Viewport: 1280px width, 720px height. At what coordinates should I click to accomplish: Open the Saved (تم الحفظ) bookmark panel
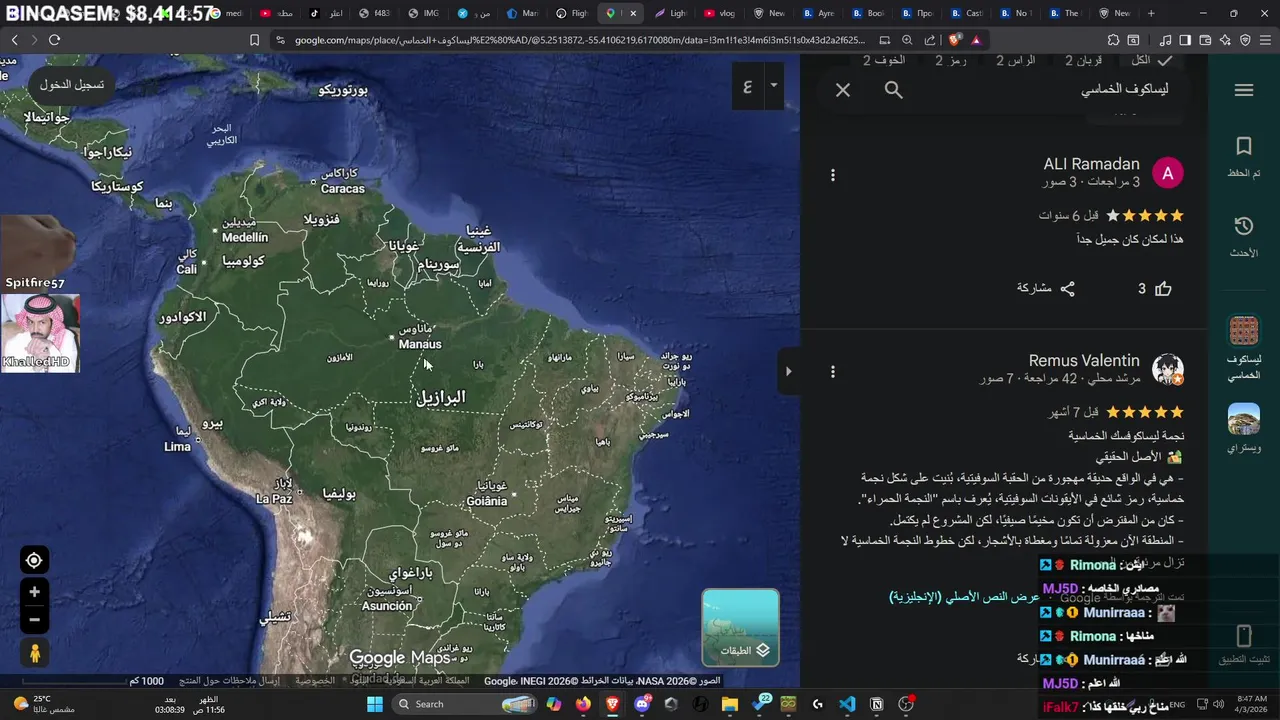(1244, 157)
